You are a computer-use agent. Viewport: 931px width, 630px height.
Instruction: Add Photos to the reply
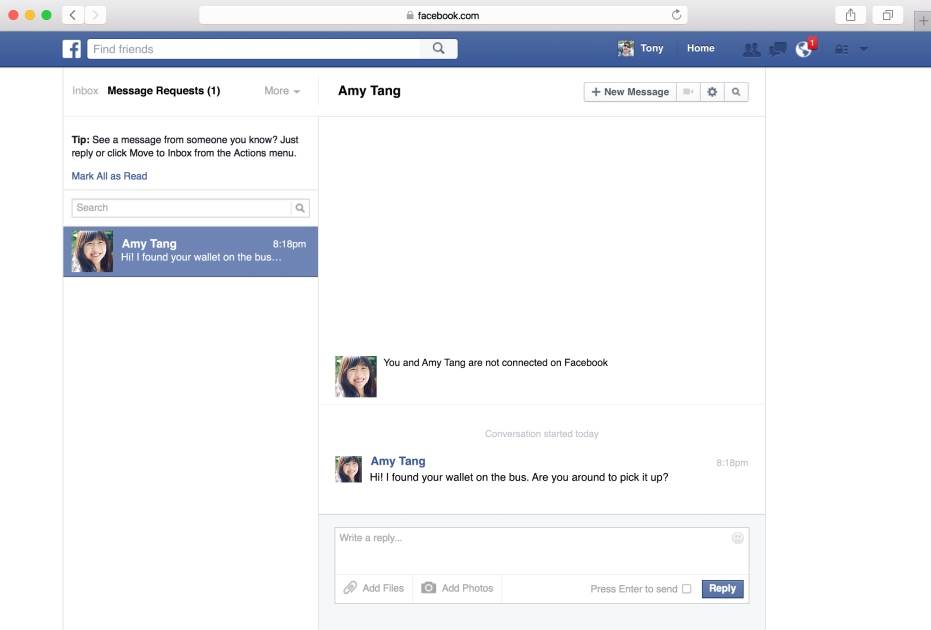[456, 588]
